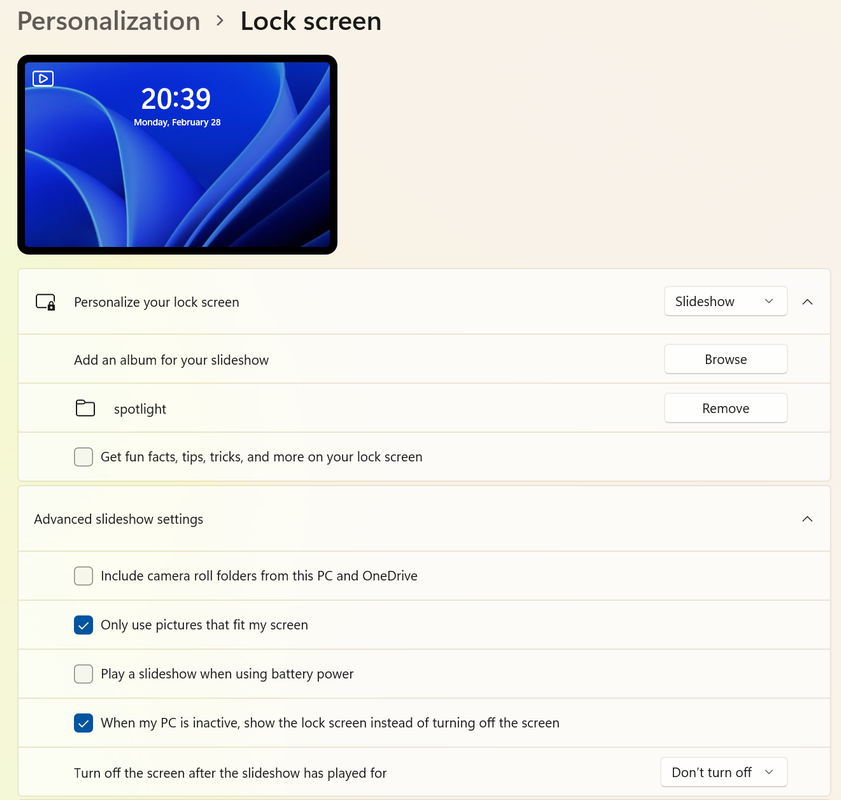Remove the spotlight album
Image resolution: width=841 pixels, height=800 pixels.
click(x=725, y=409)
